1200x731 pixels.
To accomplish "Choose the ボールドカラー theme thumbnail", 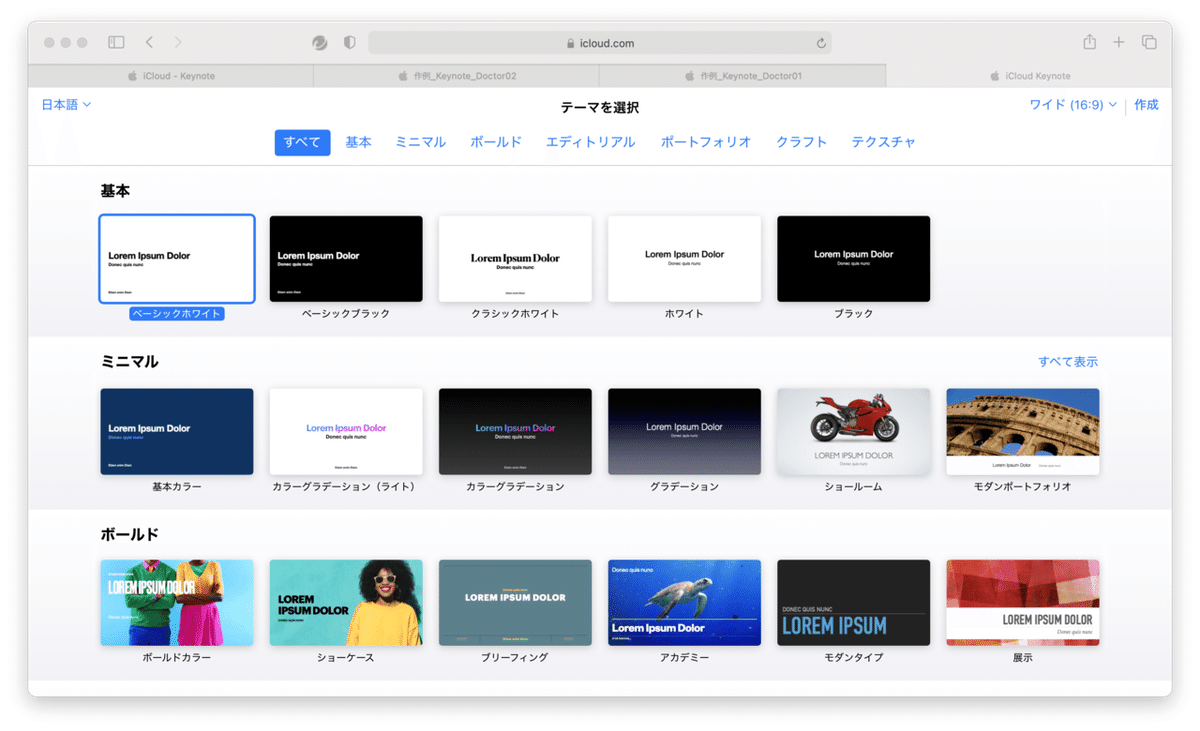I will (177, 602).
